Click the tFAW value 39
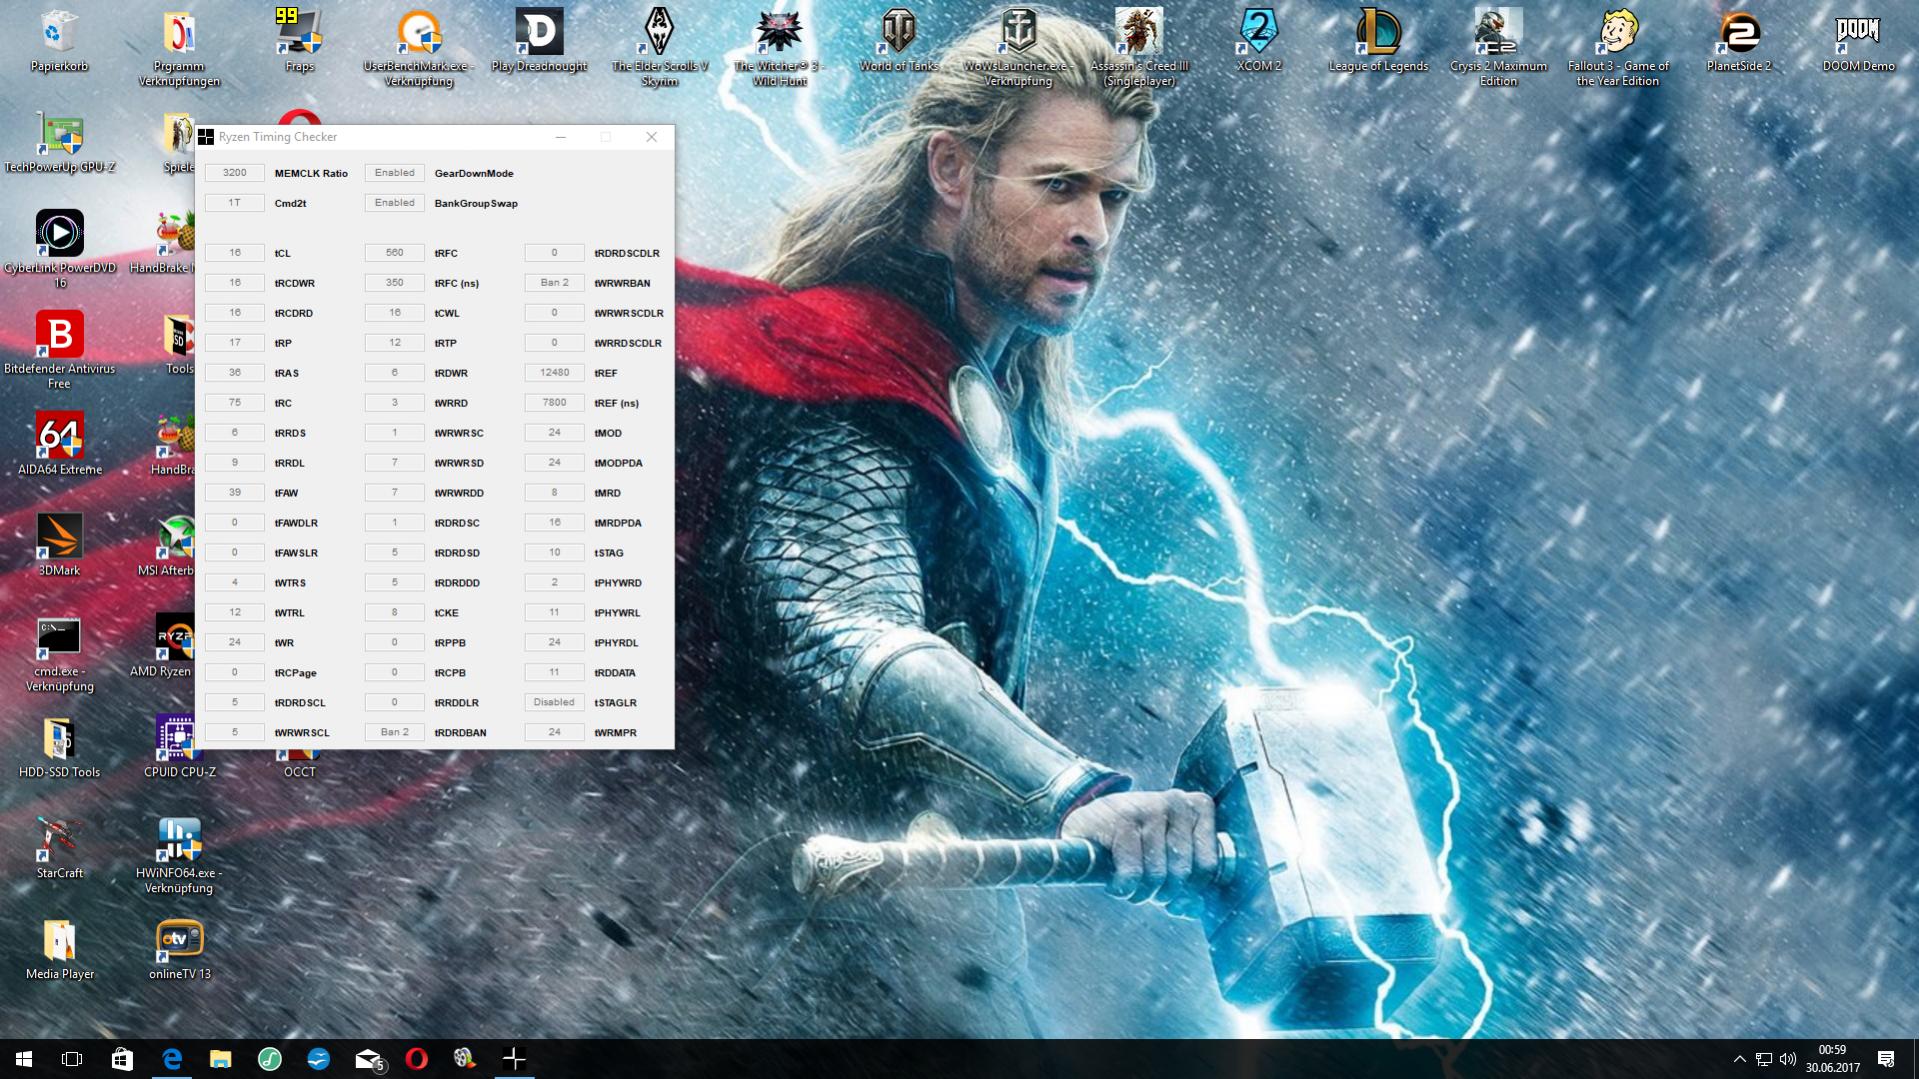 pyautogui.click(x=234, y=493)
